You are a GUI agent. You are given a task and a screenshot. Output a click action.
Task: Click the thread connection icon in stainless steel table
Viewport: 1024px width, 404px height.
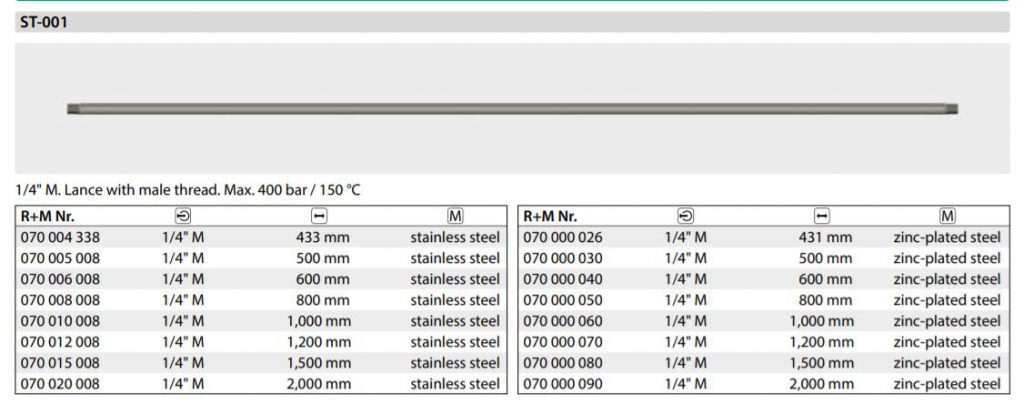[183, 215]
